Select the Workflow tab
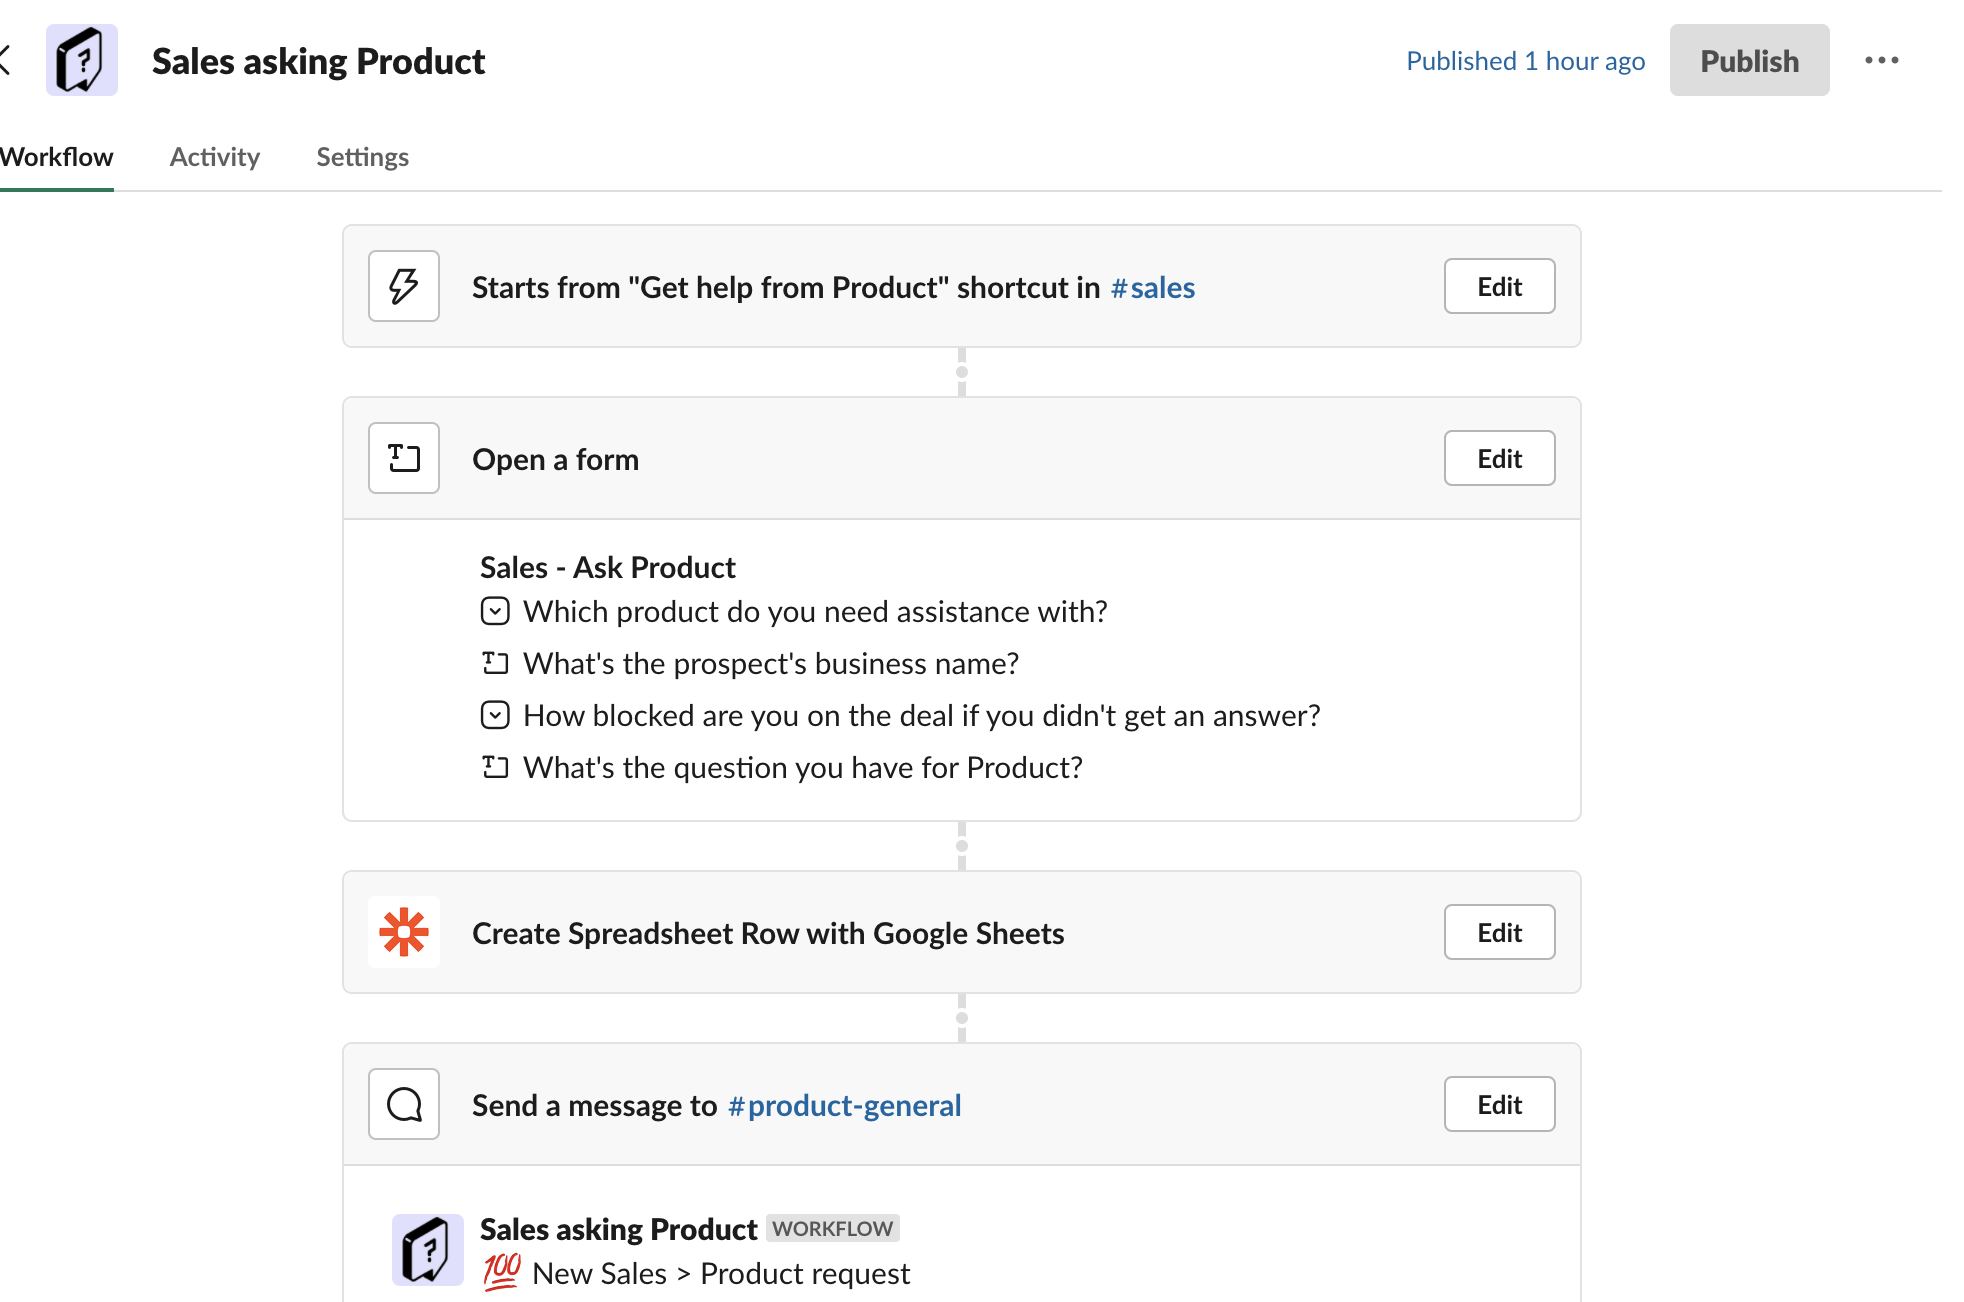This screenshot has width=1964, height=1302. pos(57,157)
